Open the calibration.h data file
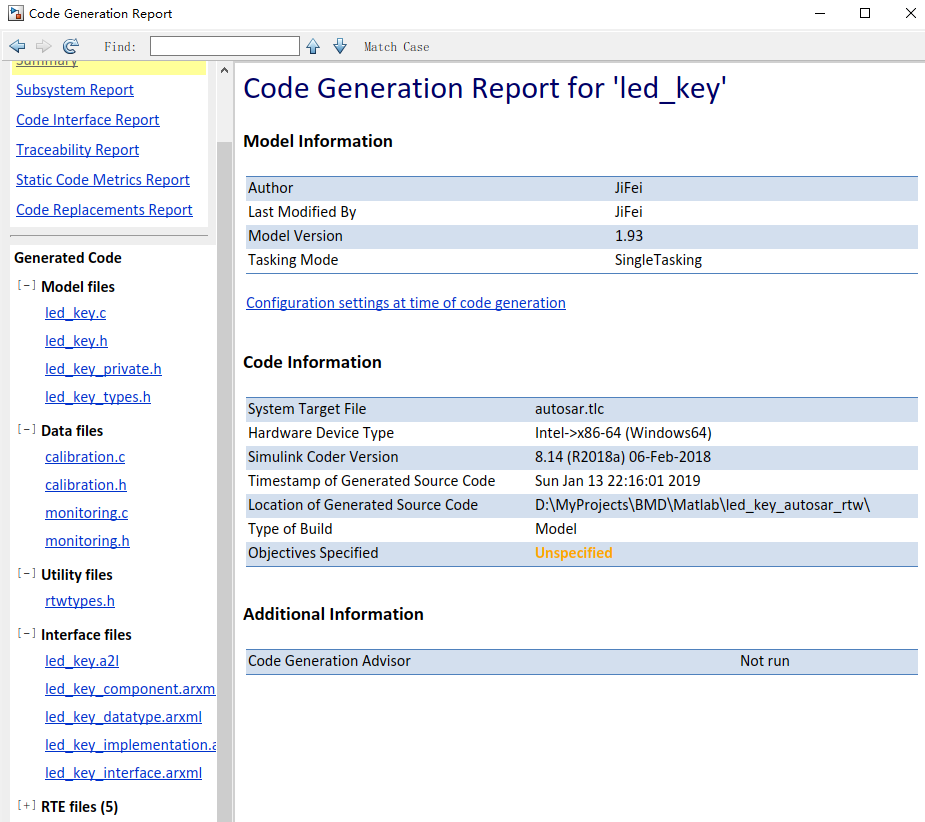 tap(85, 485)
